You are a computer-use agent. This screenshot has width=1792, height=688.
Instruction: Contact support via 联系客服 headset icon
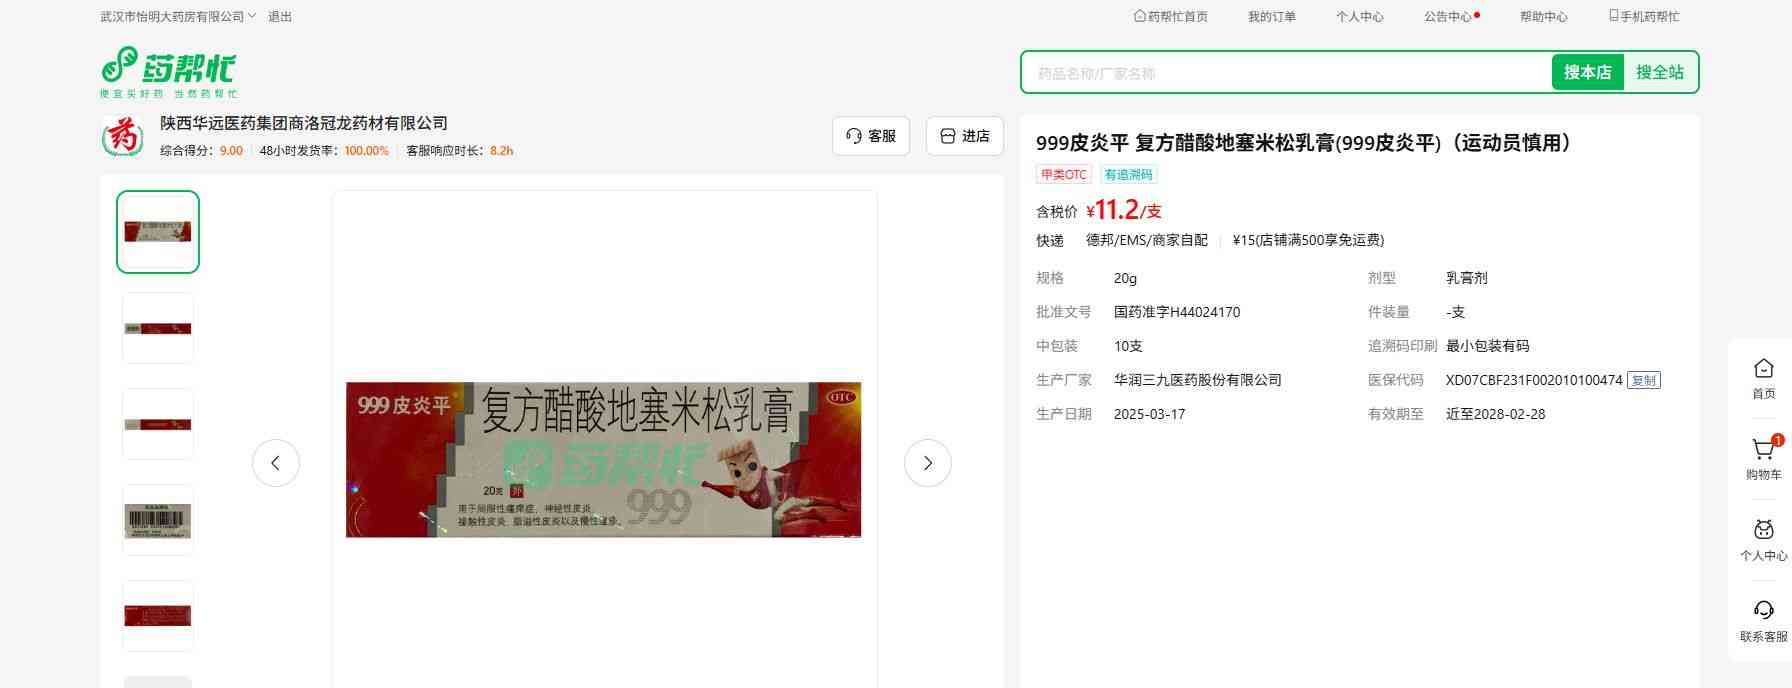[x=1763, y=611]
